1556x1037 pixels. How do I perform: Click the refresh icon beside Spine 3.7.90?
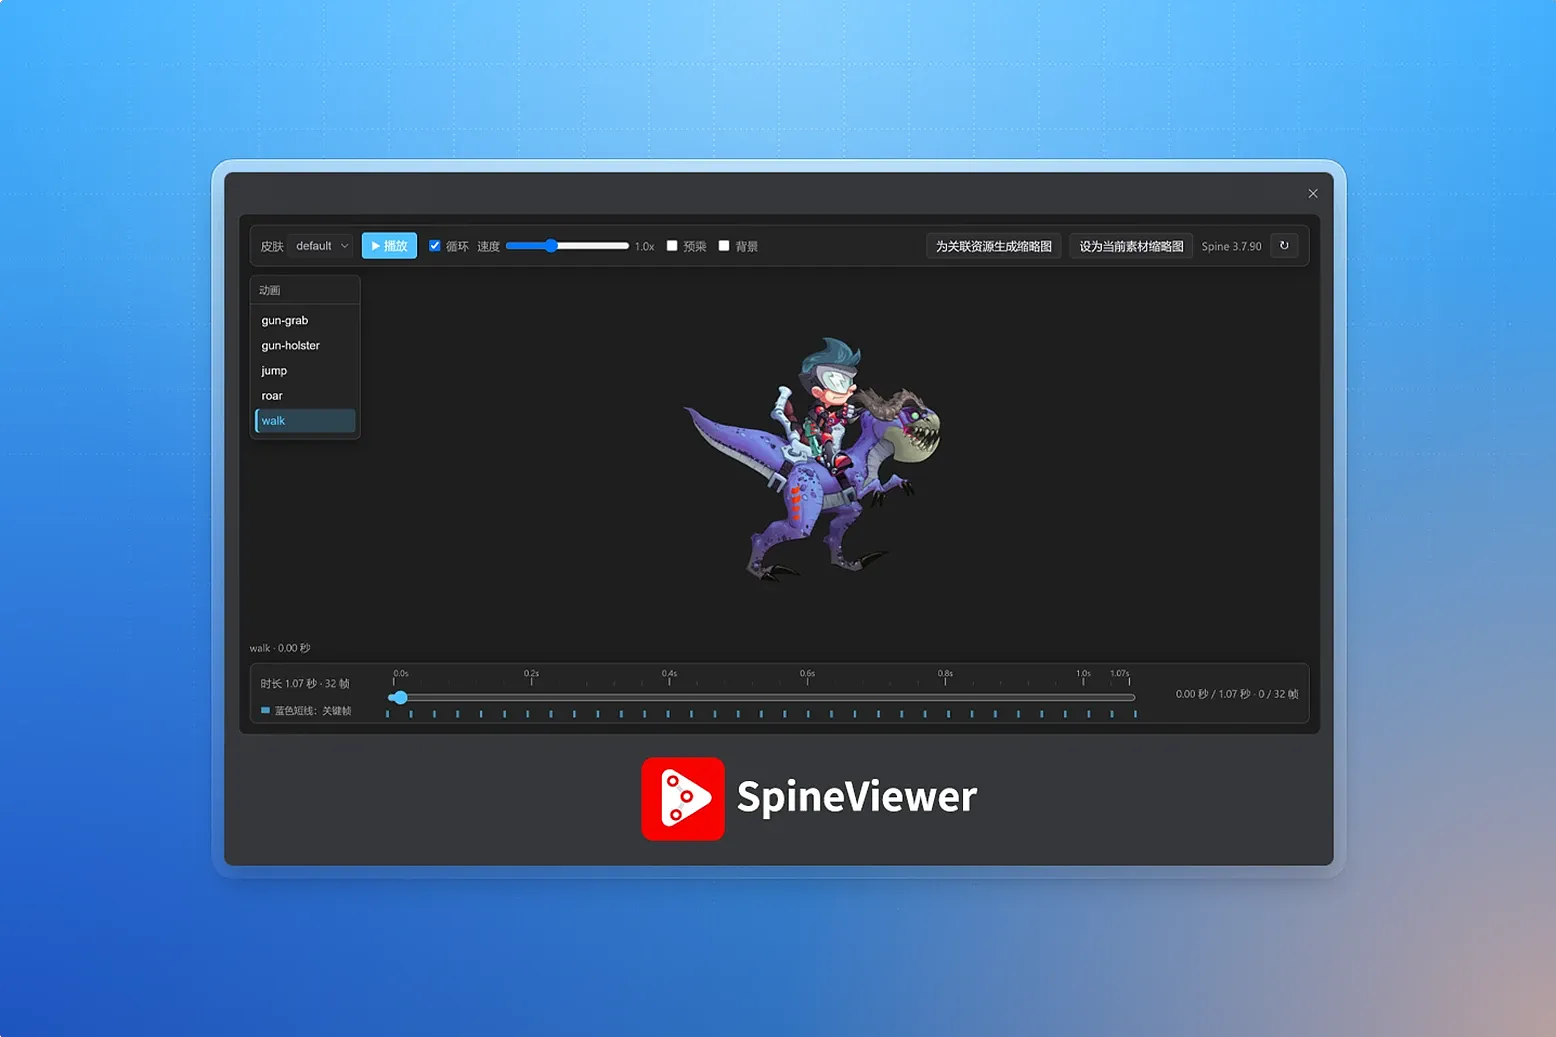[1284, 246]
